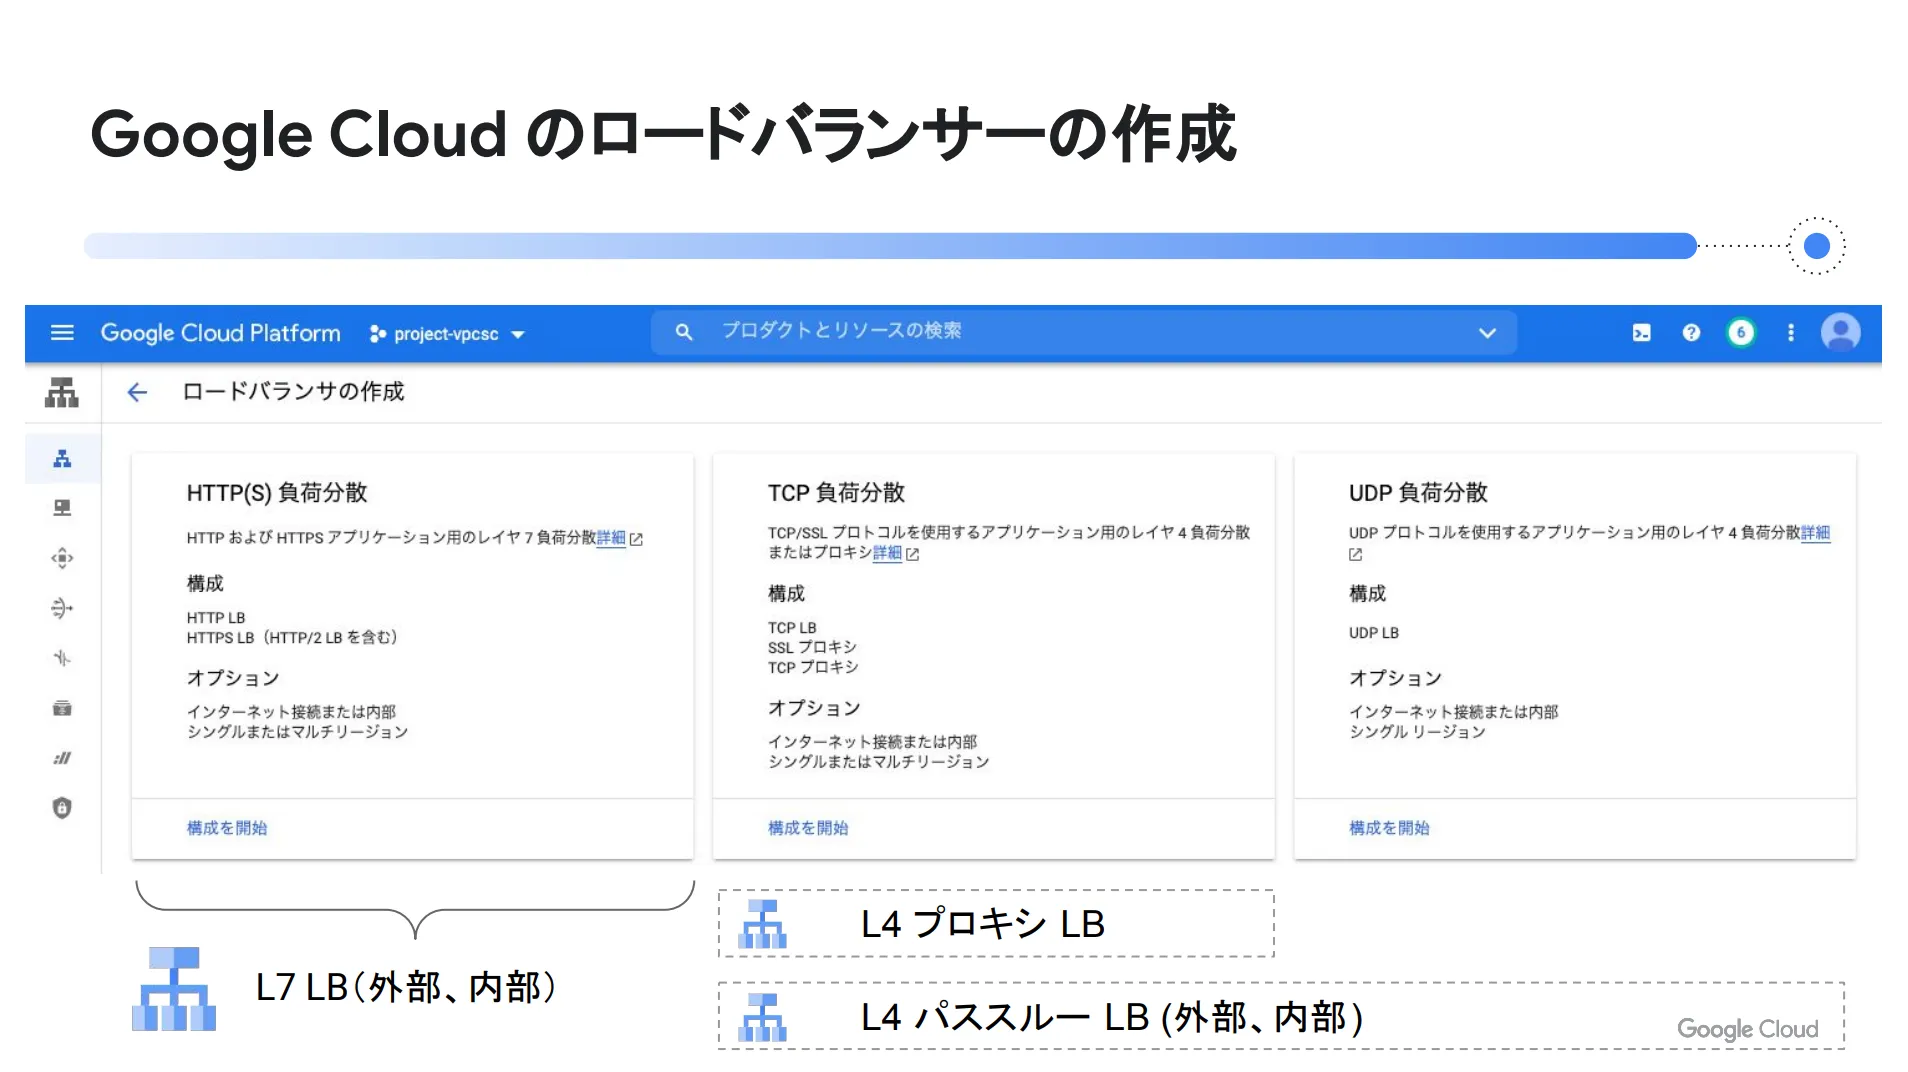Viewport: 1908px width, 1072px height.
Task: Click the TCP LB entry in TCP card
Action: click(792, 628)
